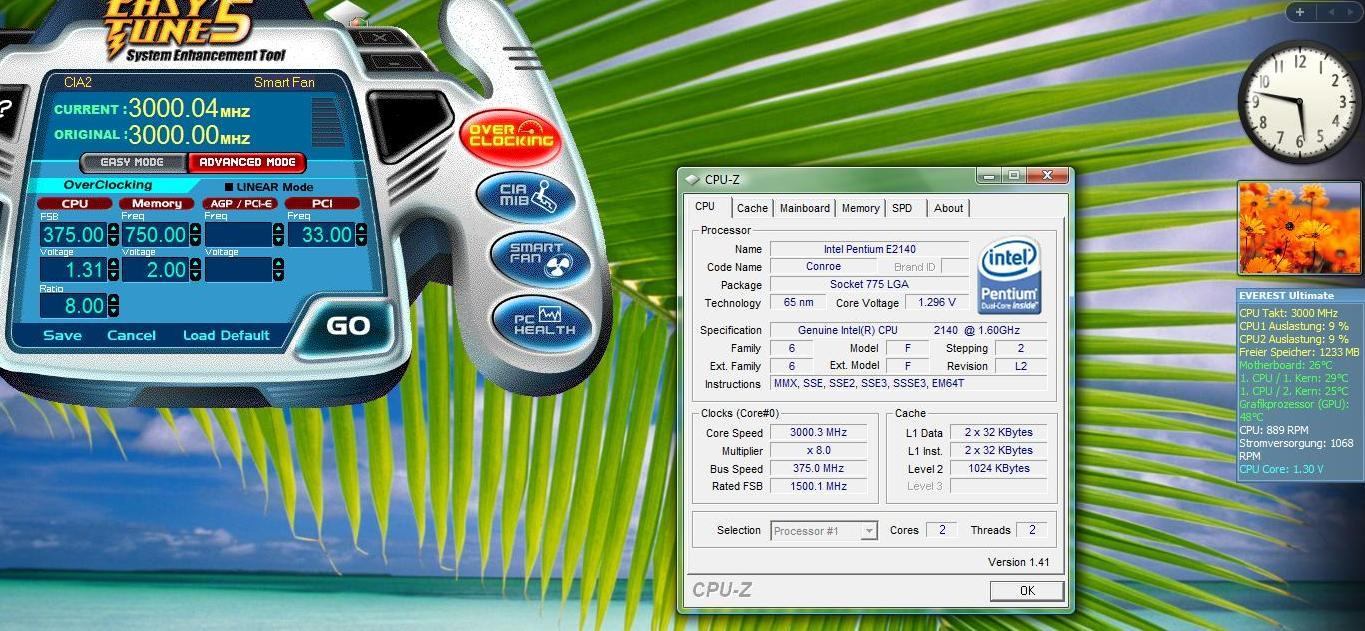Click CPU Takt: 3000 MHz in EVEREST

(x=1288, y=313)
